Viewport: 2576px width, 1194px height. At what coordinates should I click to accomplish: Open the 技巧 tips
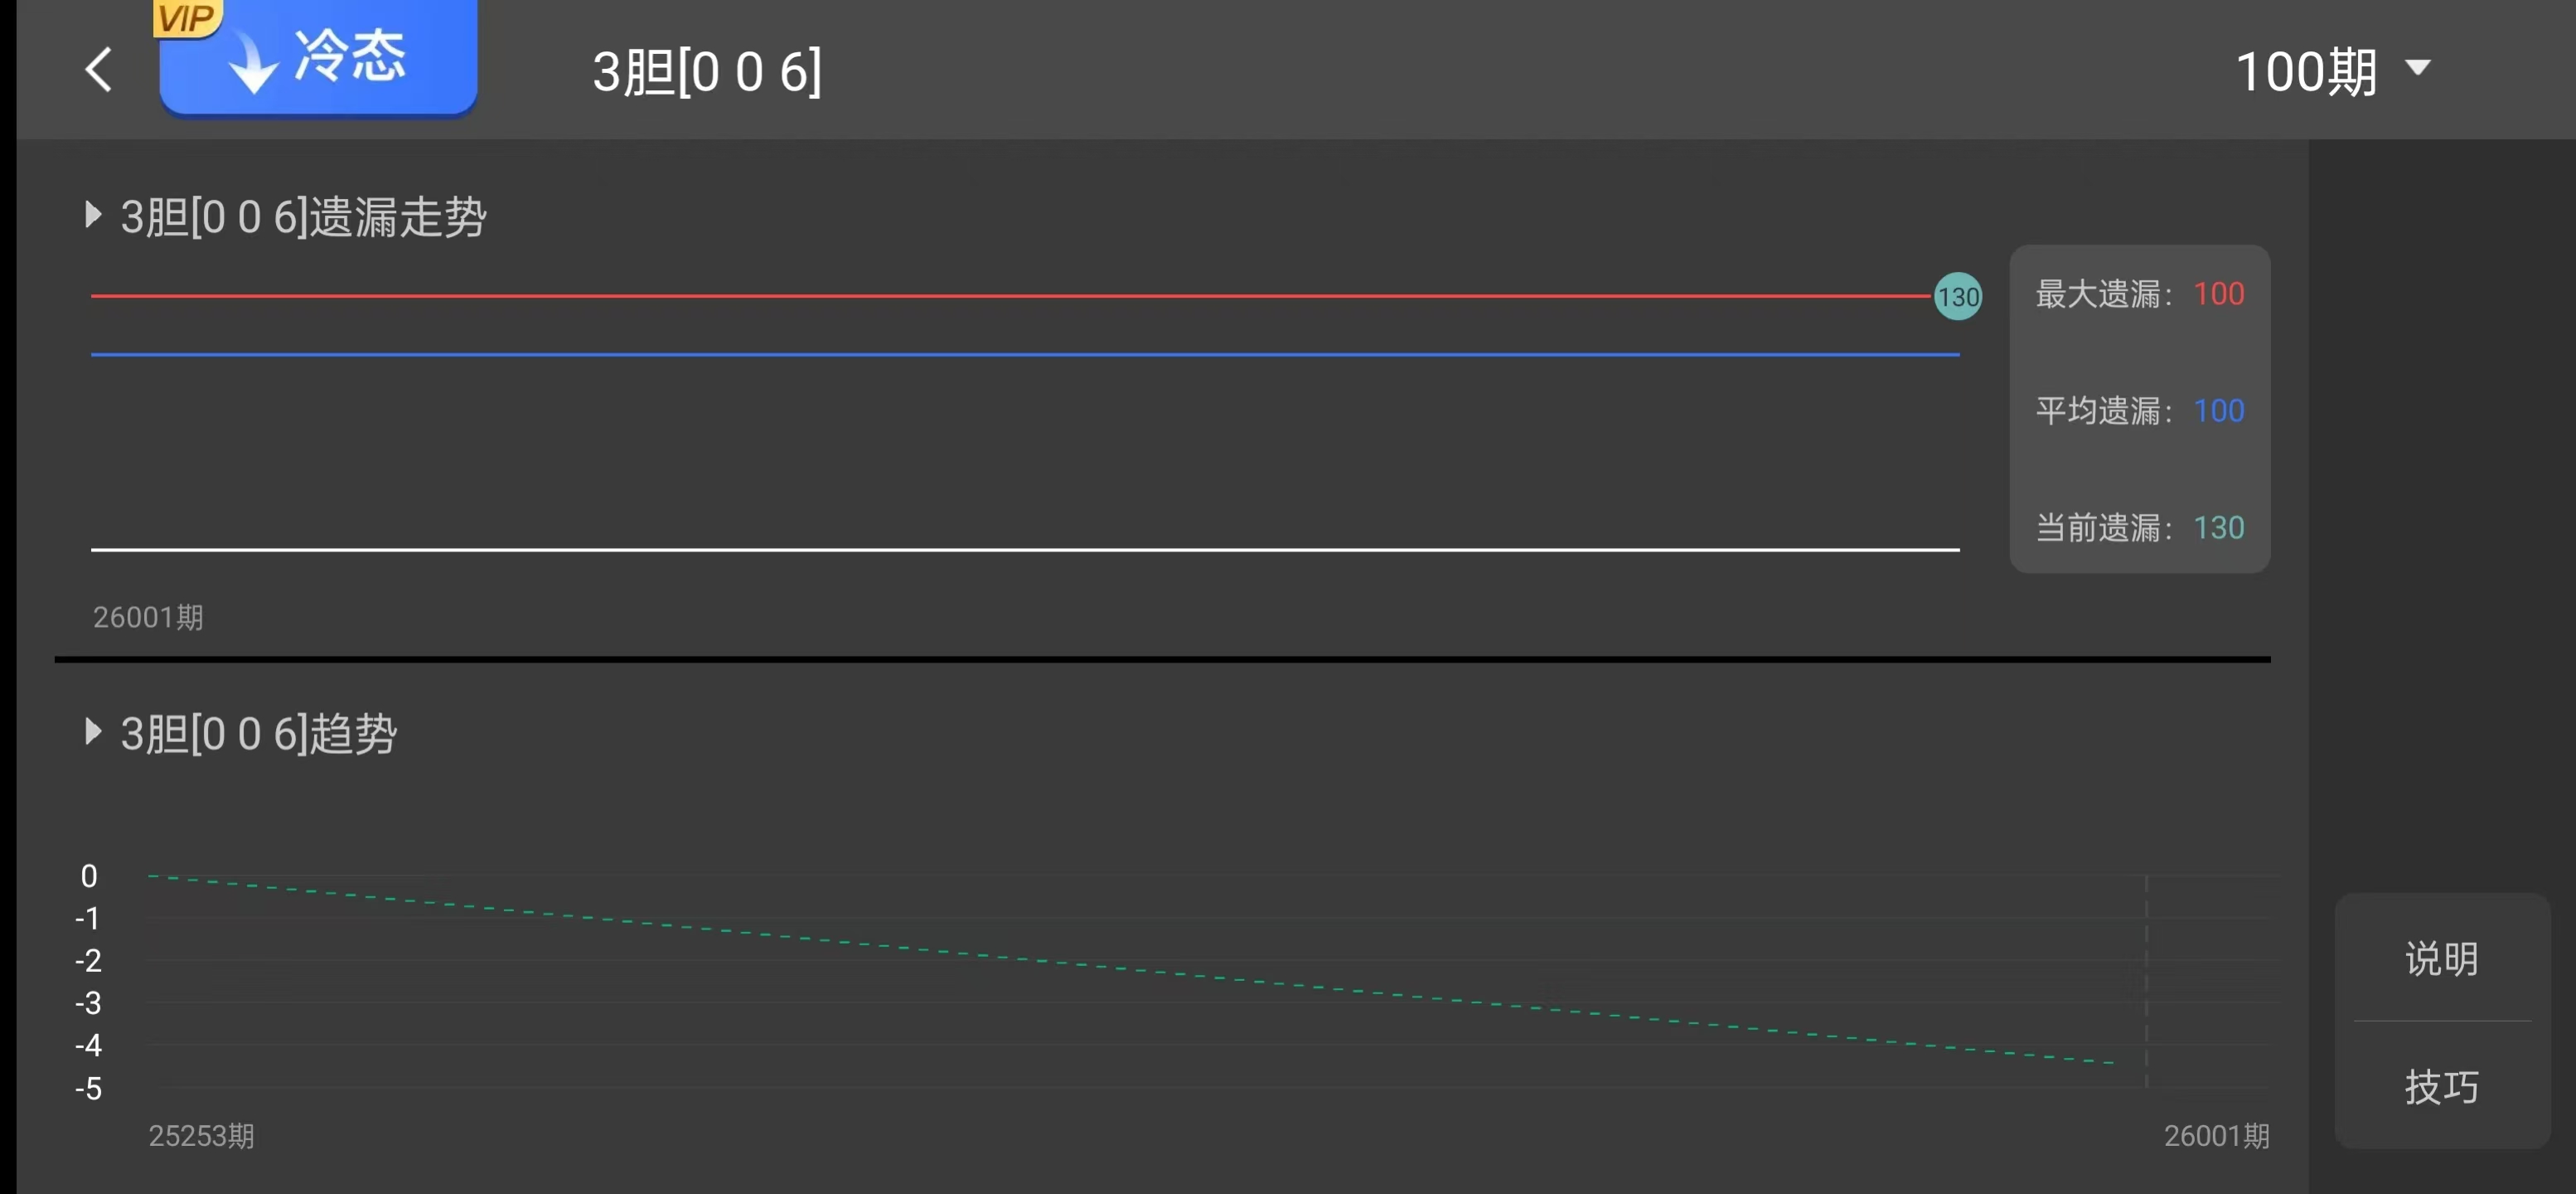click(2441, 1086)
